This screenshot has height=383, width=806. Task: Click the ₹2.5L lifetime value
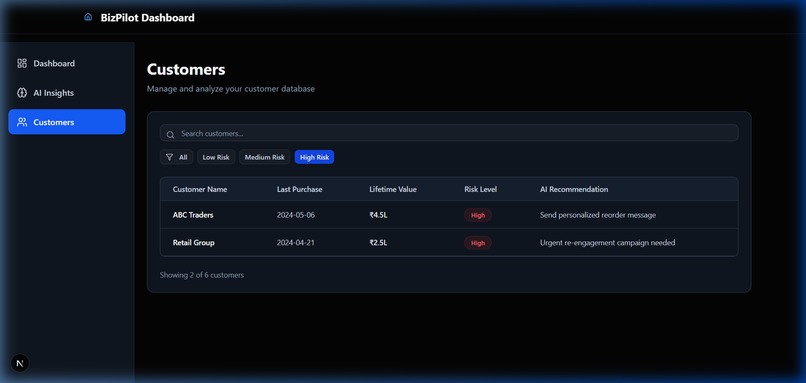pos(378,243)
